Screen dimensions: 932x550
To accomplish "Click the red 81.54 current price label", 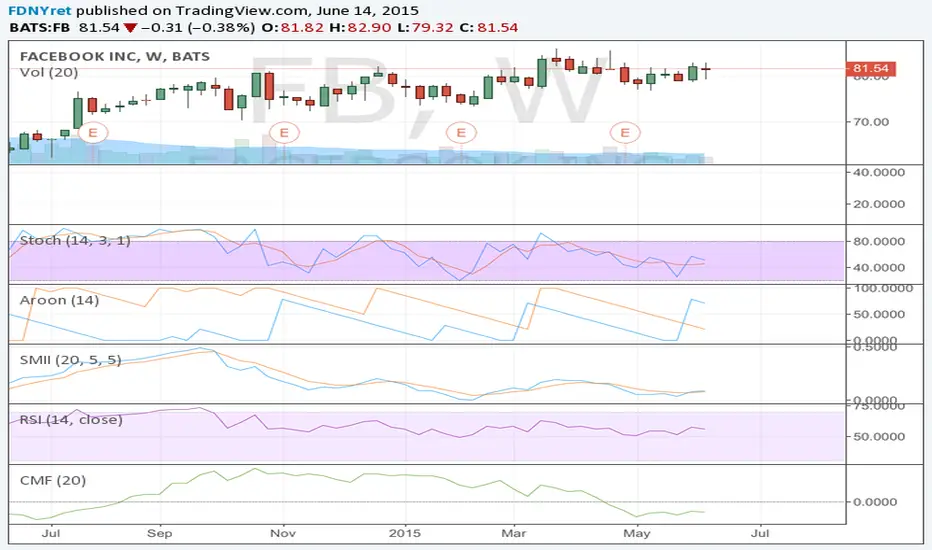I will tap(871, 68).
